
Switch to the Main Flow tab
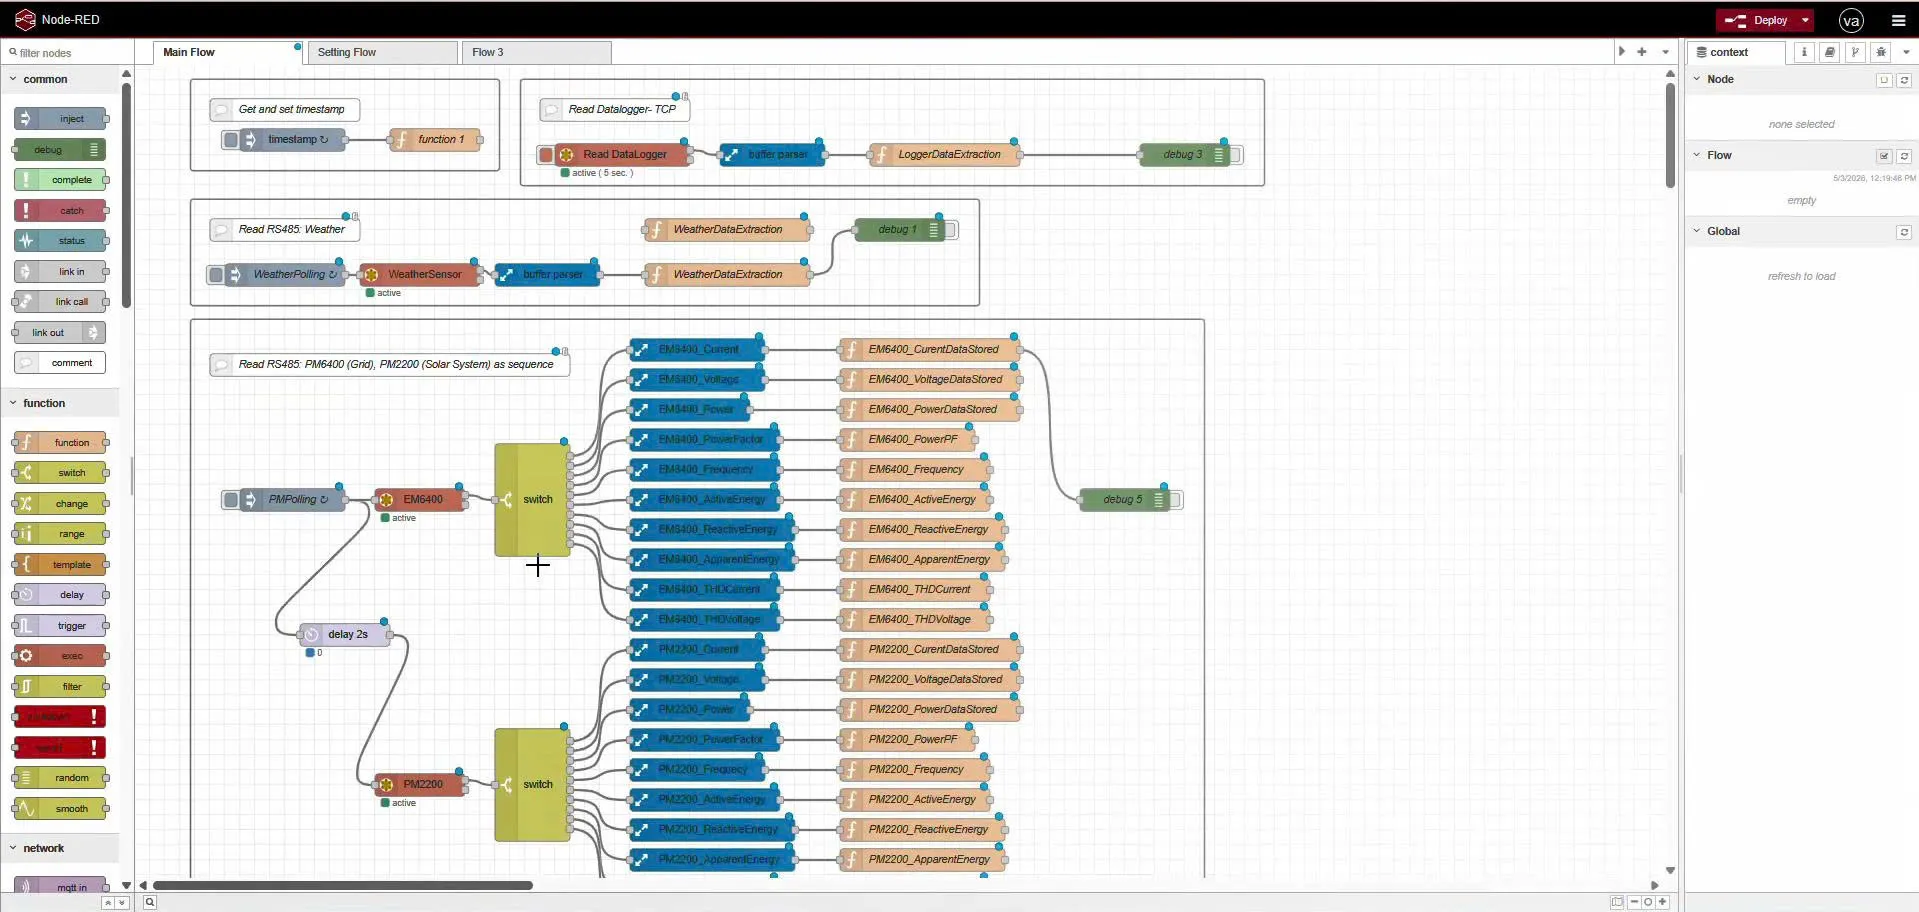coord(228,52)
